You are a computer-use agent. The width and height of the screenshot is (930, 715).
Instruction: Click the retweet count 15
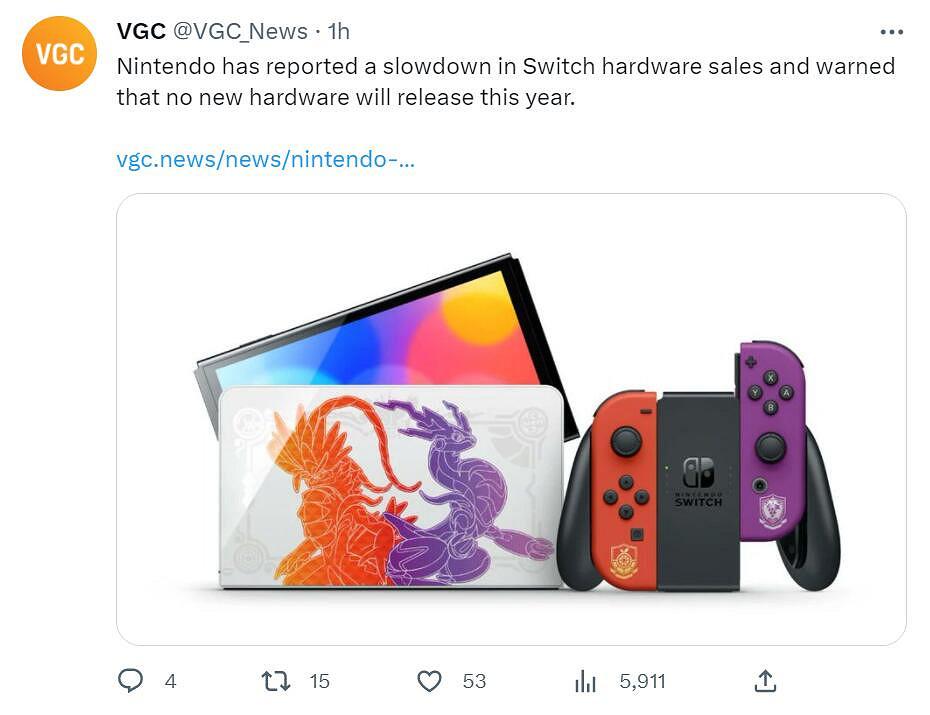[x=319, y=681]
